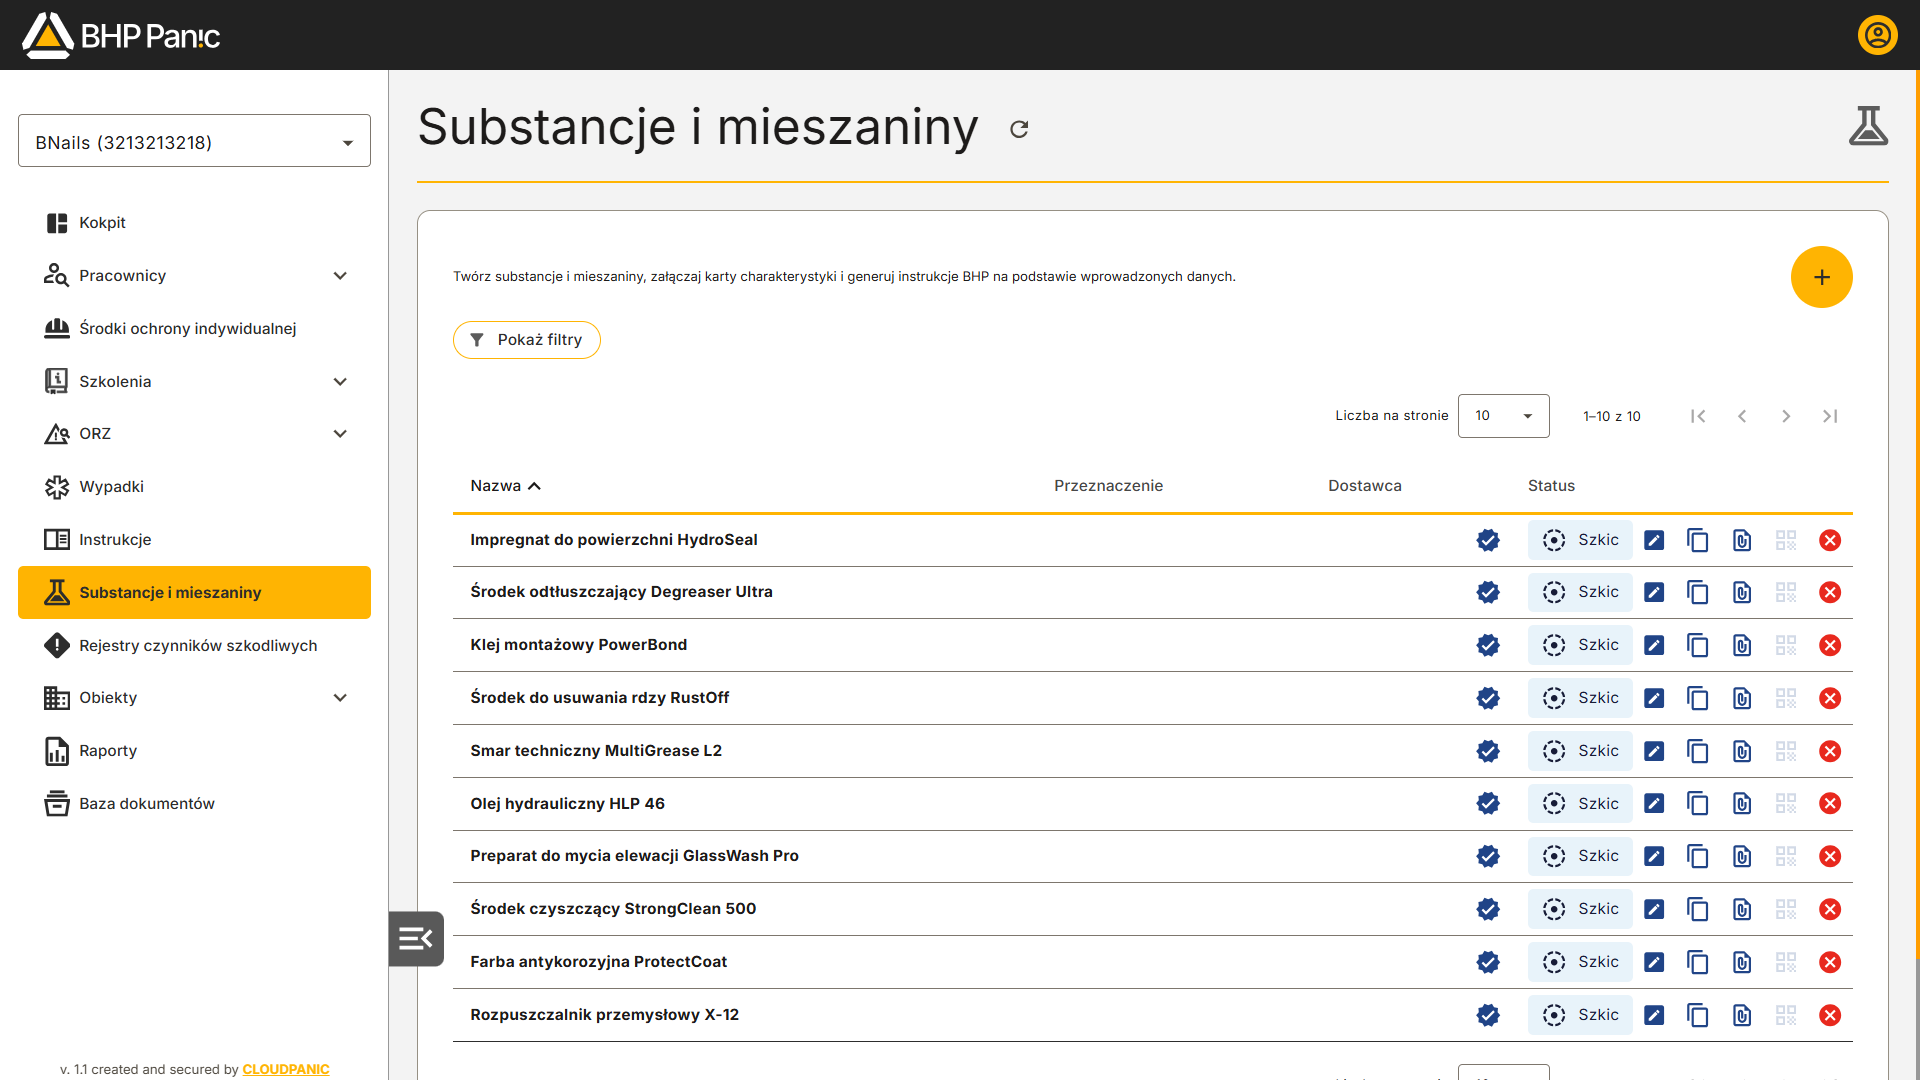
Task: Copy Farba antykorozyjna ProtectCoat entry
Action: (x=1698, y=962)
